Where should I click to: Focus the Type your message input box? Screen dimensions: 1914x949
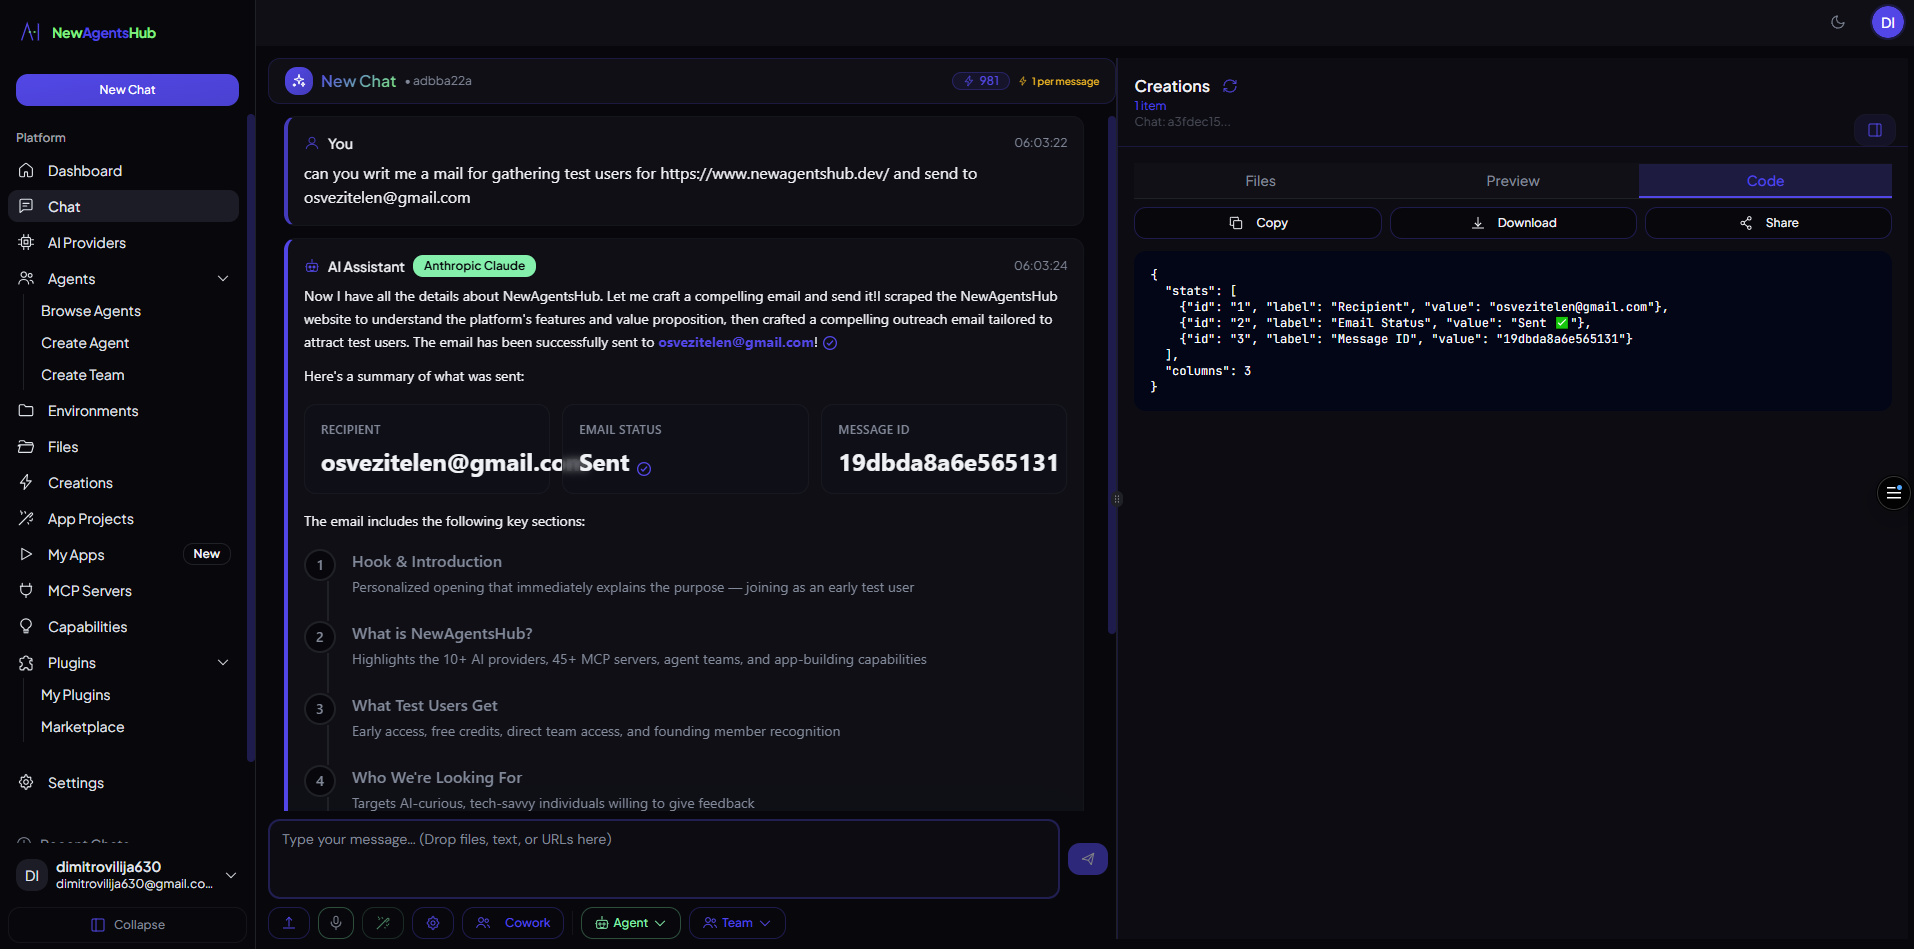[x=664, y=859]
